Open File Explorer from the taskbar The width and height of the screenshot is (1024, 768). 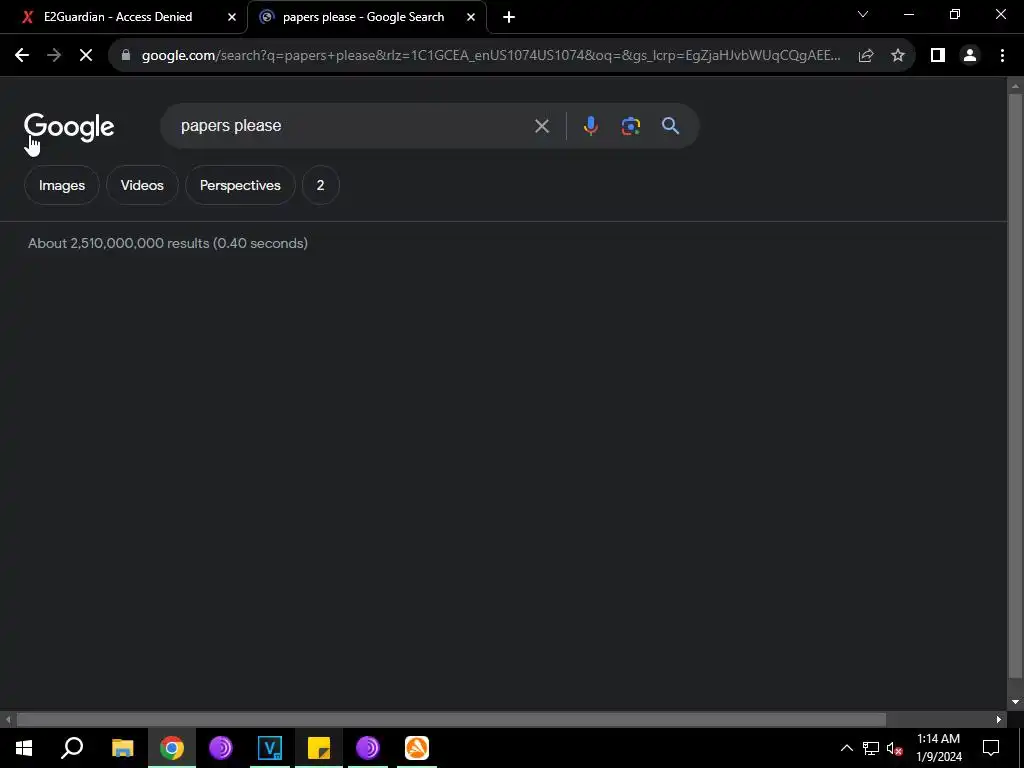click(122, 748)
